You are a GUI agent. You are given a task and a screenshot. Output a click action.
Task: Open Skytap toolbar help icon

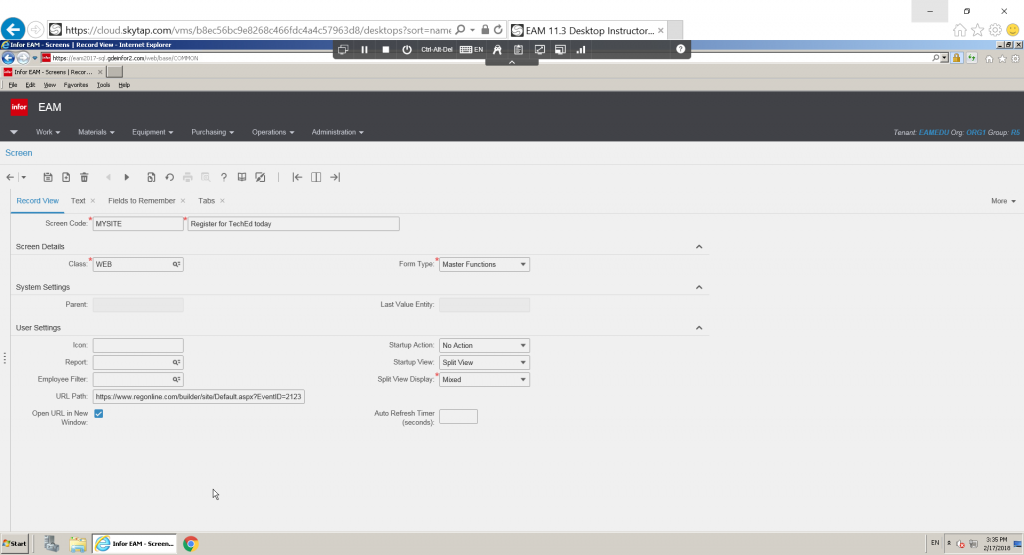coord(680,49)
